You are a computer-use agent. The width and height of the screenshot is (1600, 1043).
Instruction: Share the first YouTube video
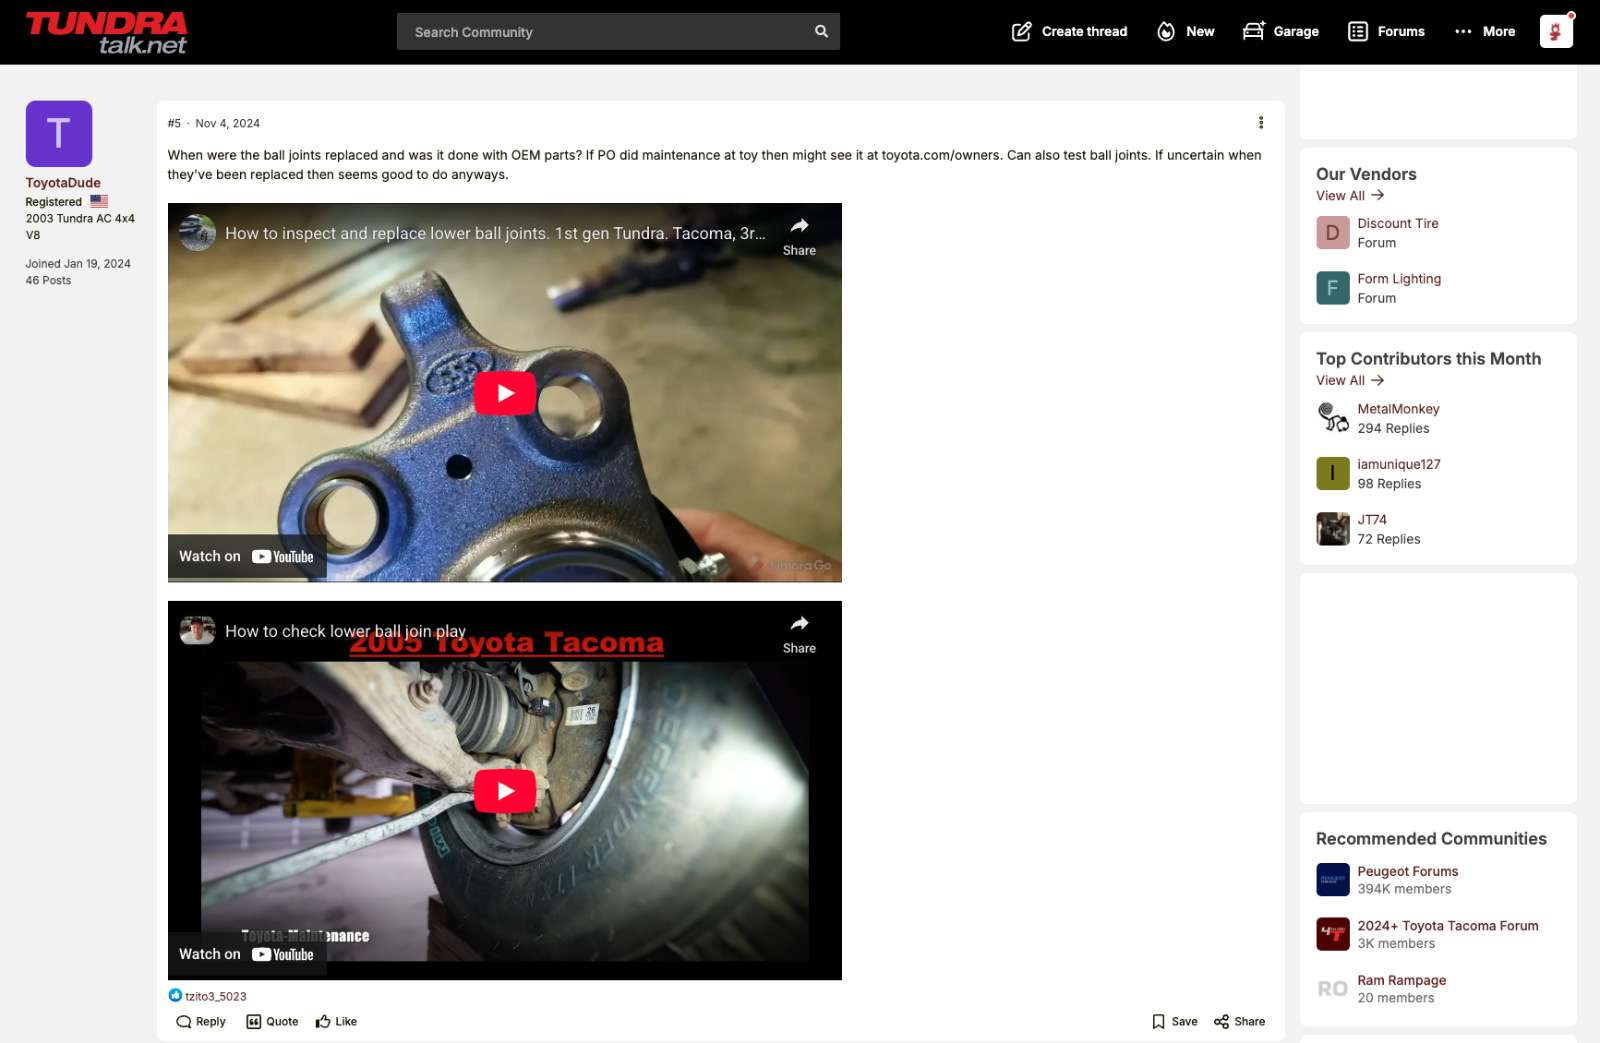click(x=799, y=236)
